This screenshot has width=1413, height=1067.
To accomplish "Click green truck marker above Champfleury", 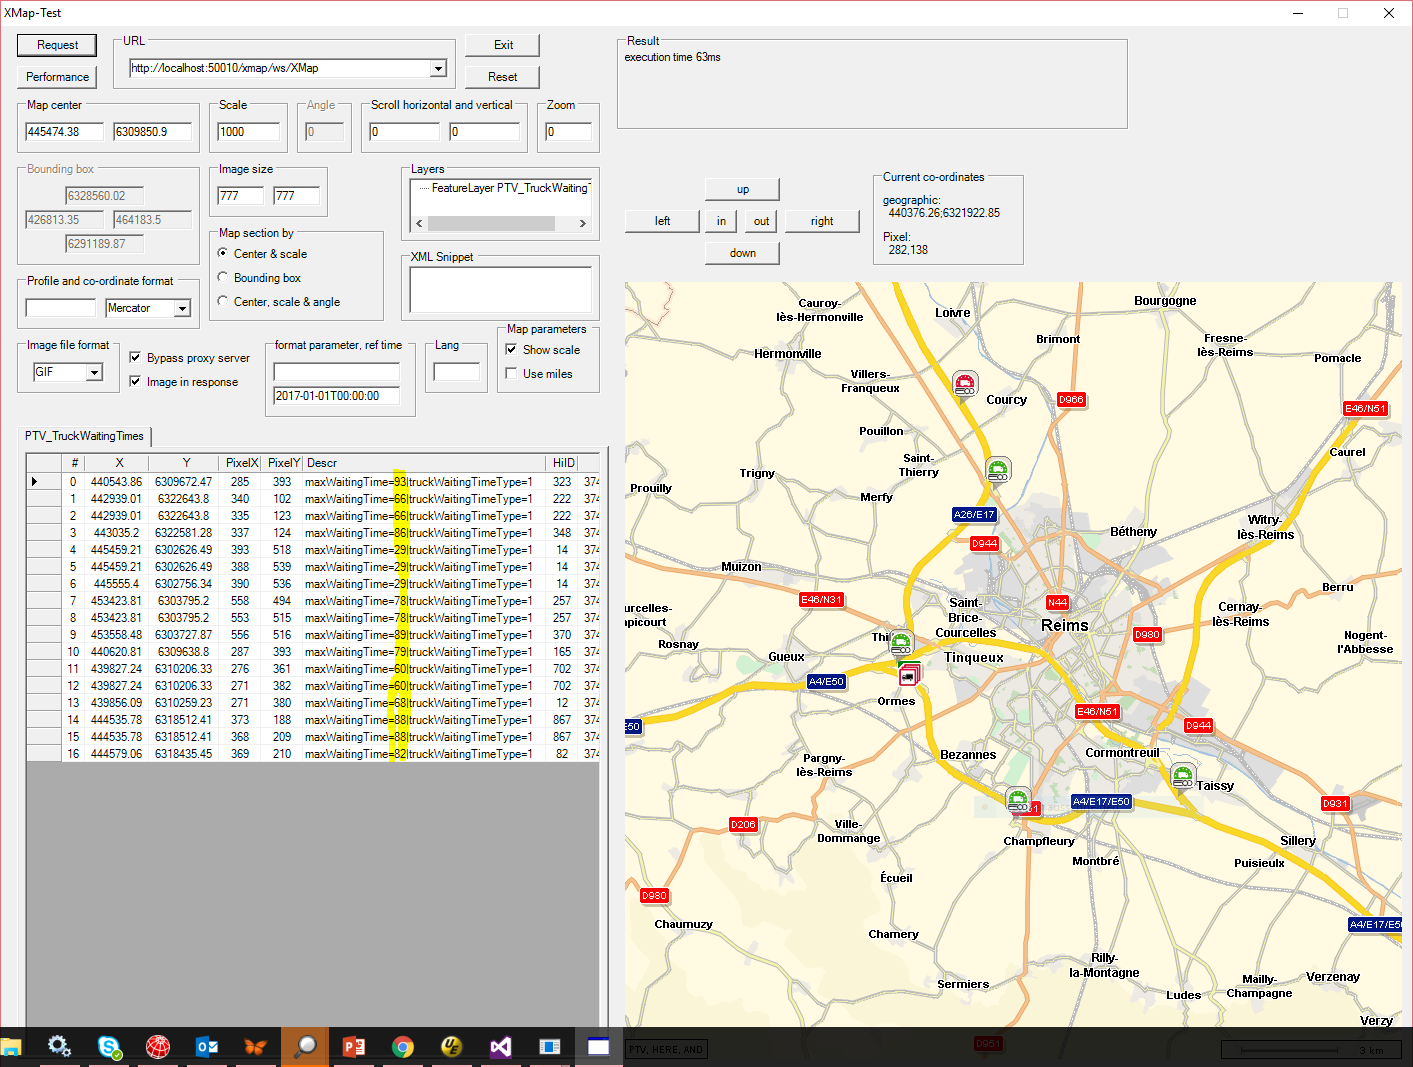I will point(1018,800).
